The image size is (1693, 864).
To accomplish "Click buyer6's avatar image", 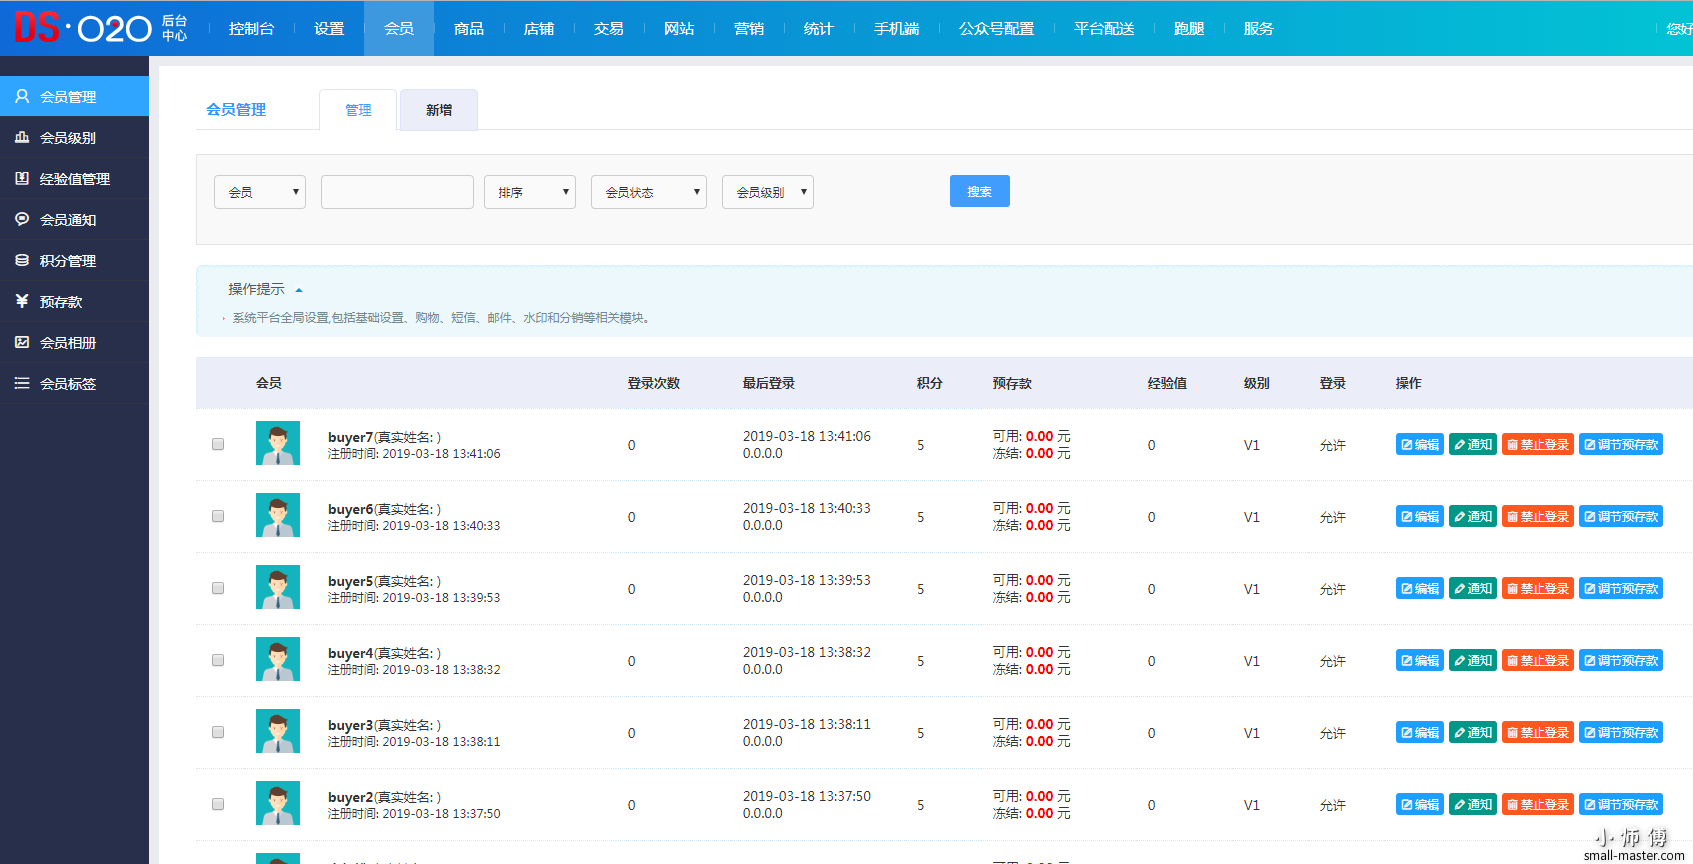I will [278, 515].
